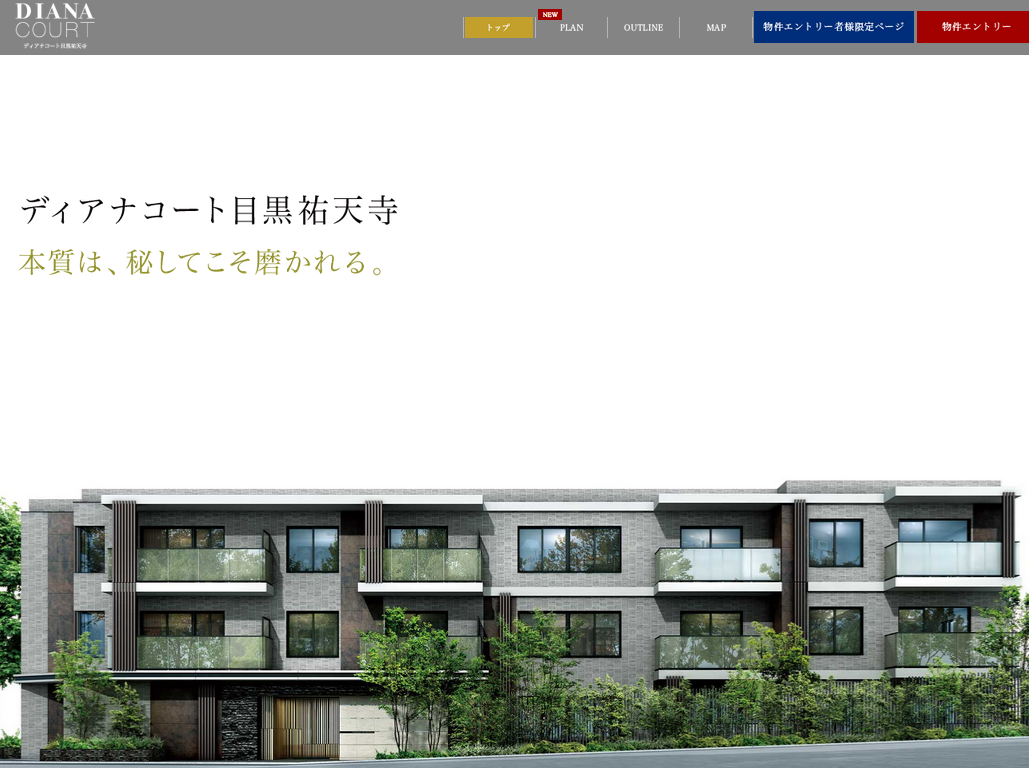Open the blue 物件エントリー者様限定ページ button

tap(833, 27)
